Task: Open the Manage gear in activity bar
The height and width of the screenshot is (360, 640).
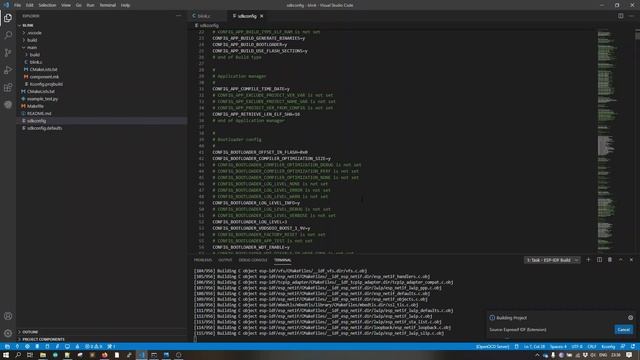Action: pos(8,333)
